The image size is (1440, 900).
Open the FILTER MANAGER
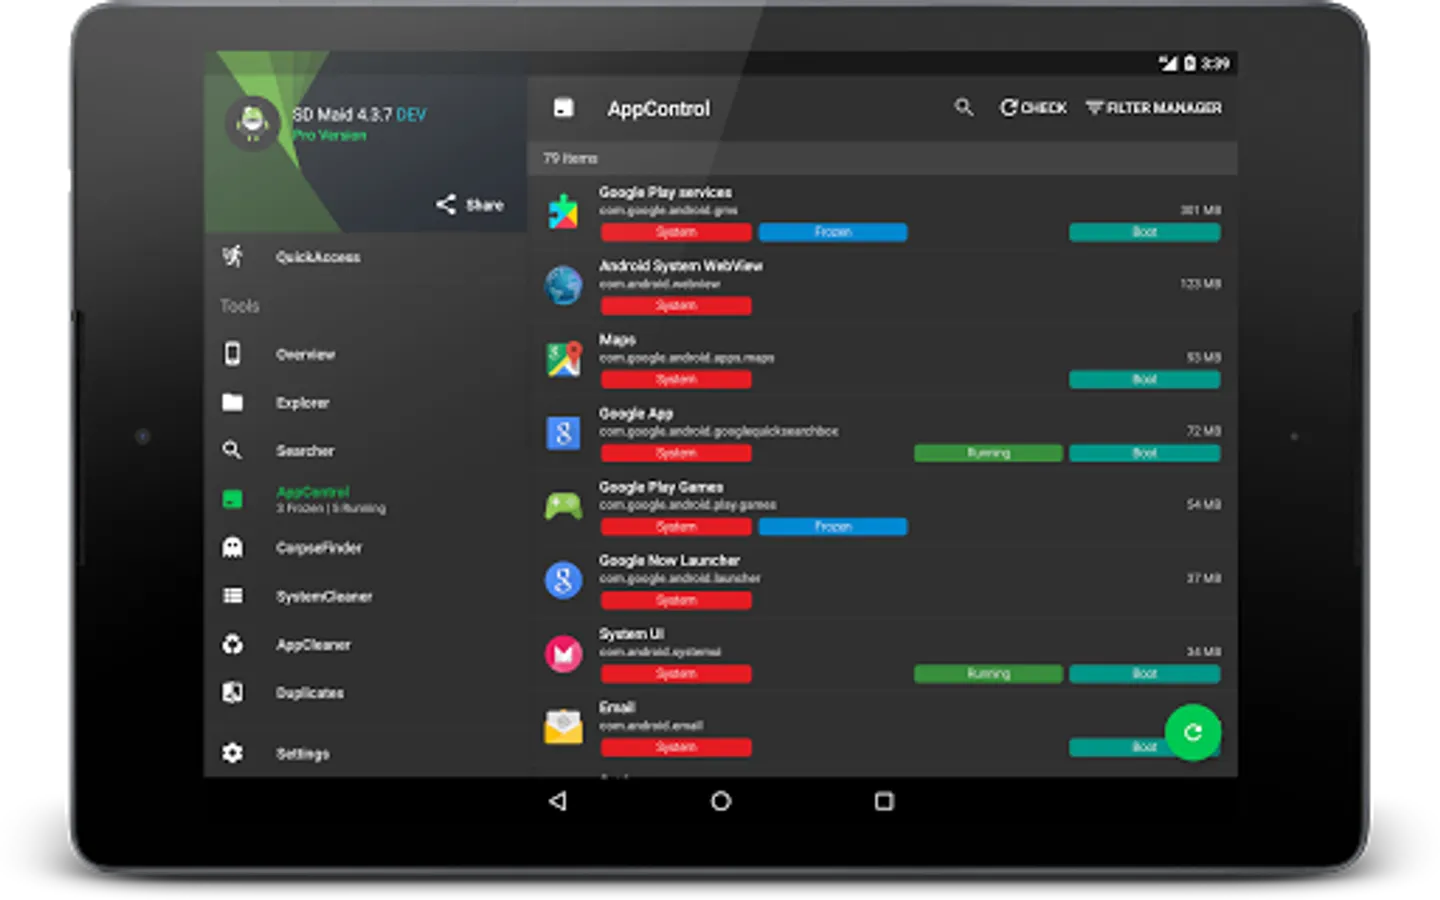[1154, 107]
